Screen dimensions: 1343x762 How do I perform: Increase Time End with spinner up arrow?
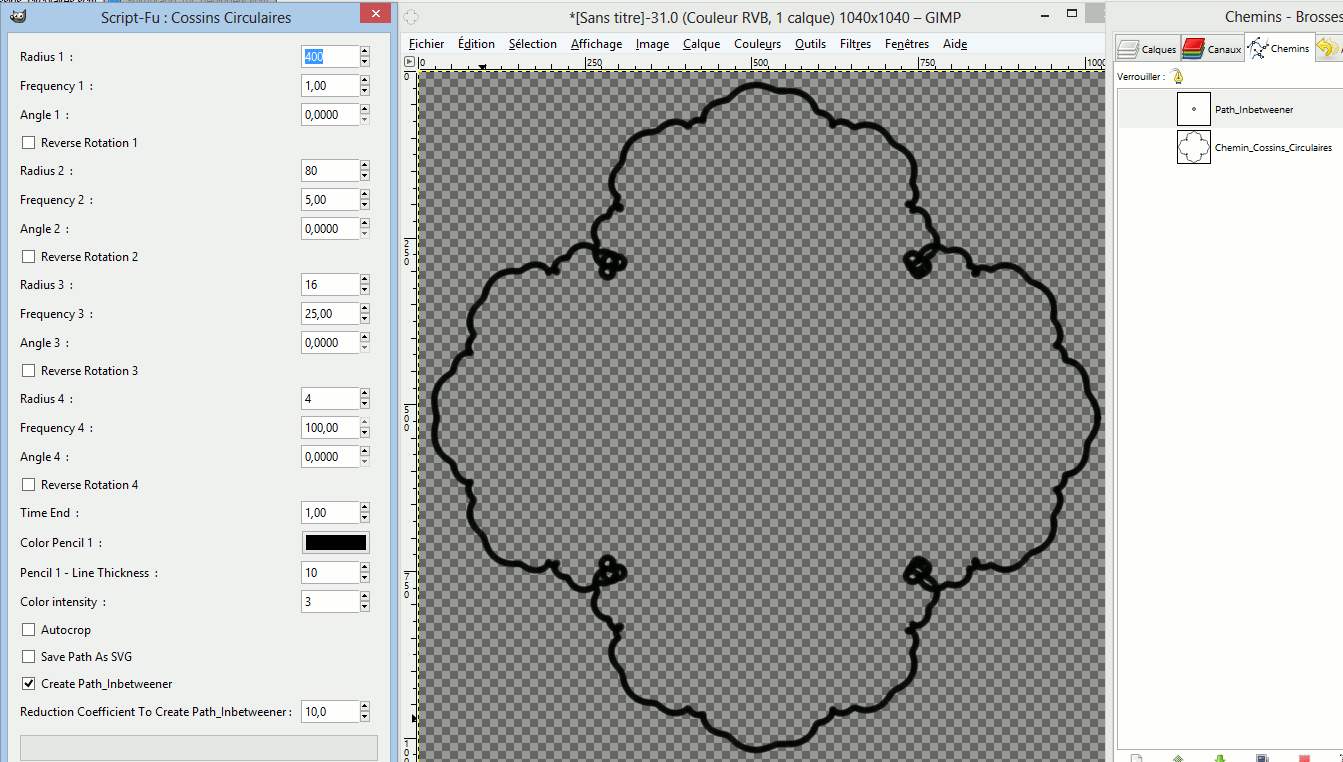click(x=364, y=508)
